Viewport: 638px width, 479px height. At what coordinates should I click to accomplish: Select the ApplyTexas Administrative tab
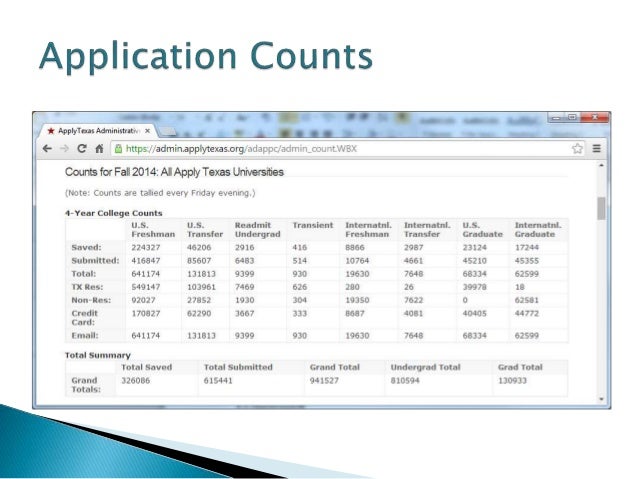99,131
